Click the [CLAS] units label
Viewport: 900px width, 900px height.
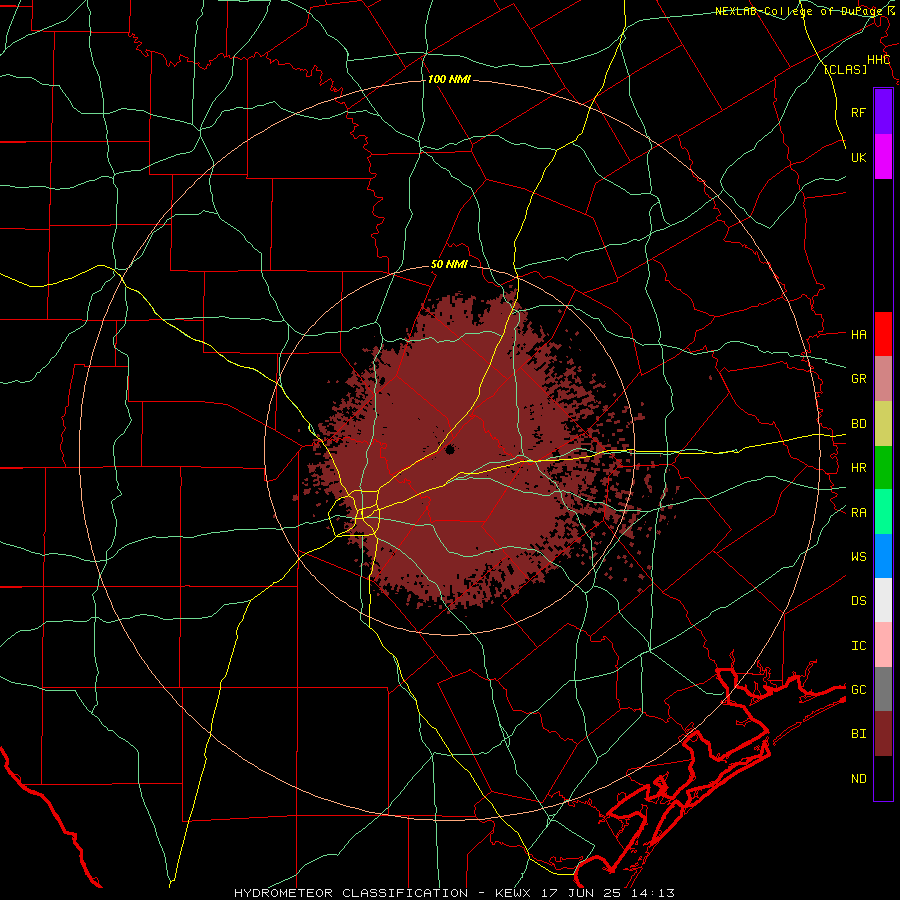tap(845, 69)
